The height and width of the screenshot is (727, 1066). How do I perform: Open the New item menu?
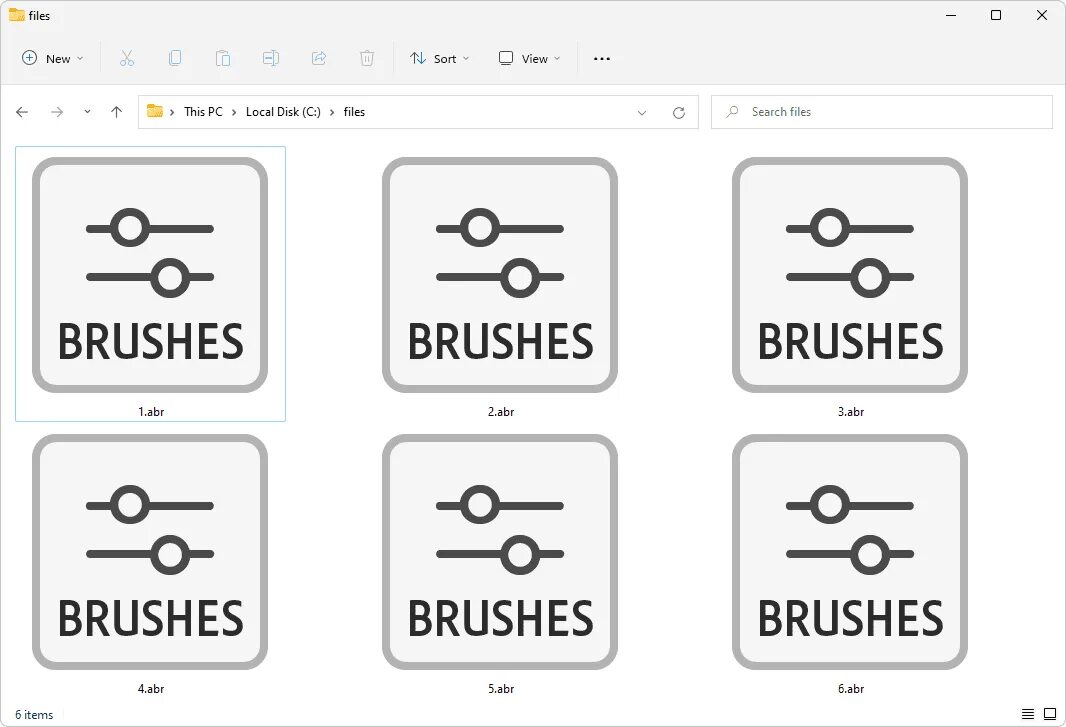[52, 58]
